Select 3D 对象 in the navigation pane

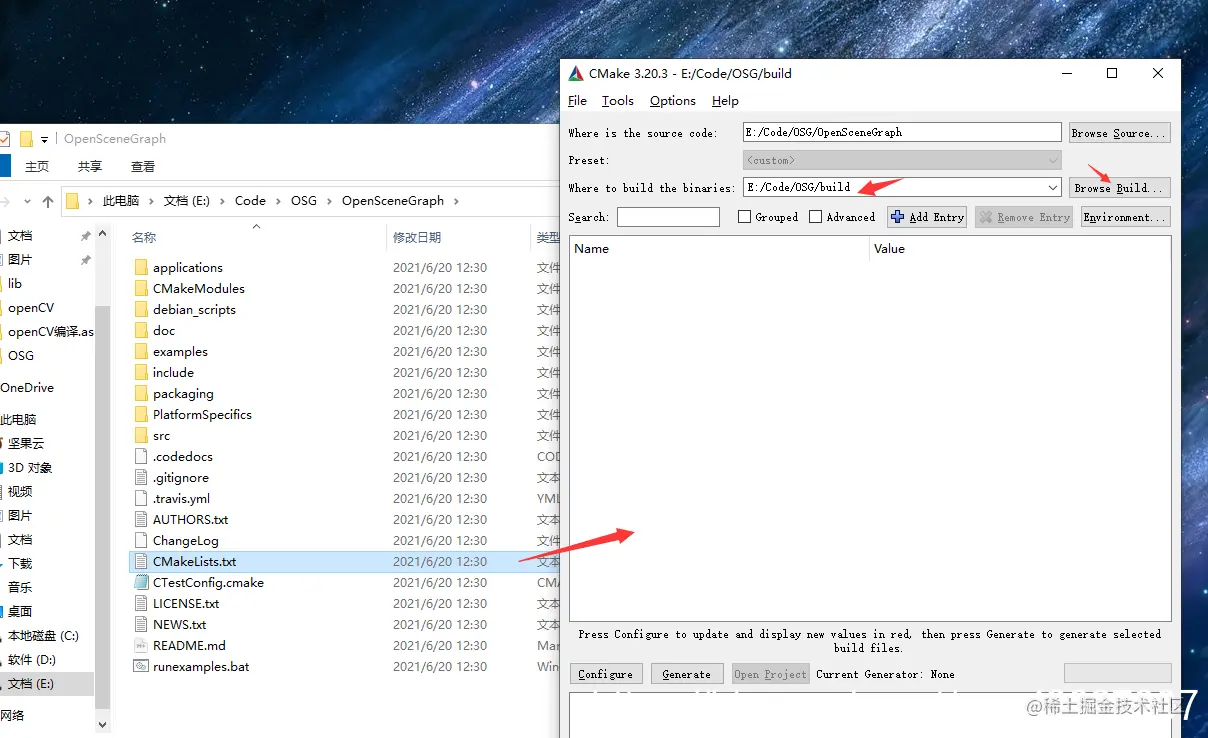[x=30, y=467]
